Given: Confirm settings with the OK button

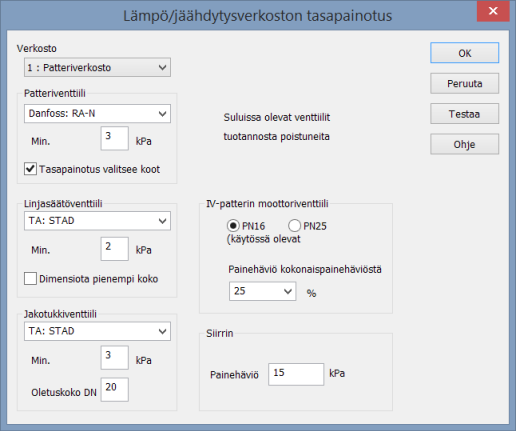Looking at the screenshot, I should pos(464,53).
